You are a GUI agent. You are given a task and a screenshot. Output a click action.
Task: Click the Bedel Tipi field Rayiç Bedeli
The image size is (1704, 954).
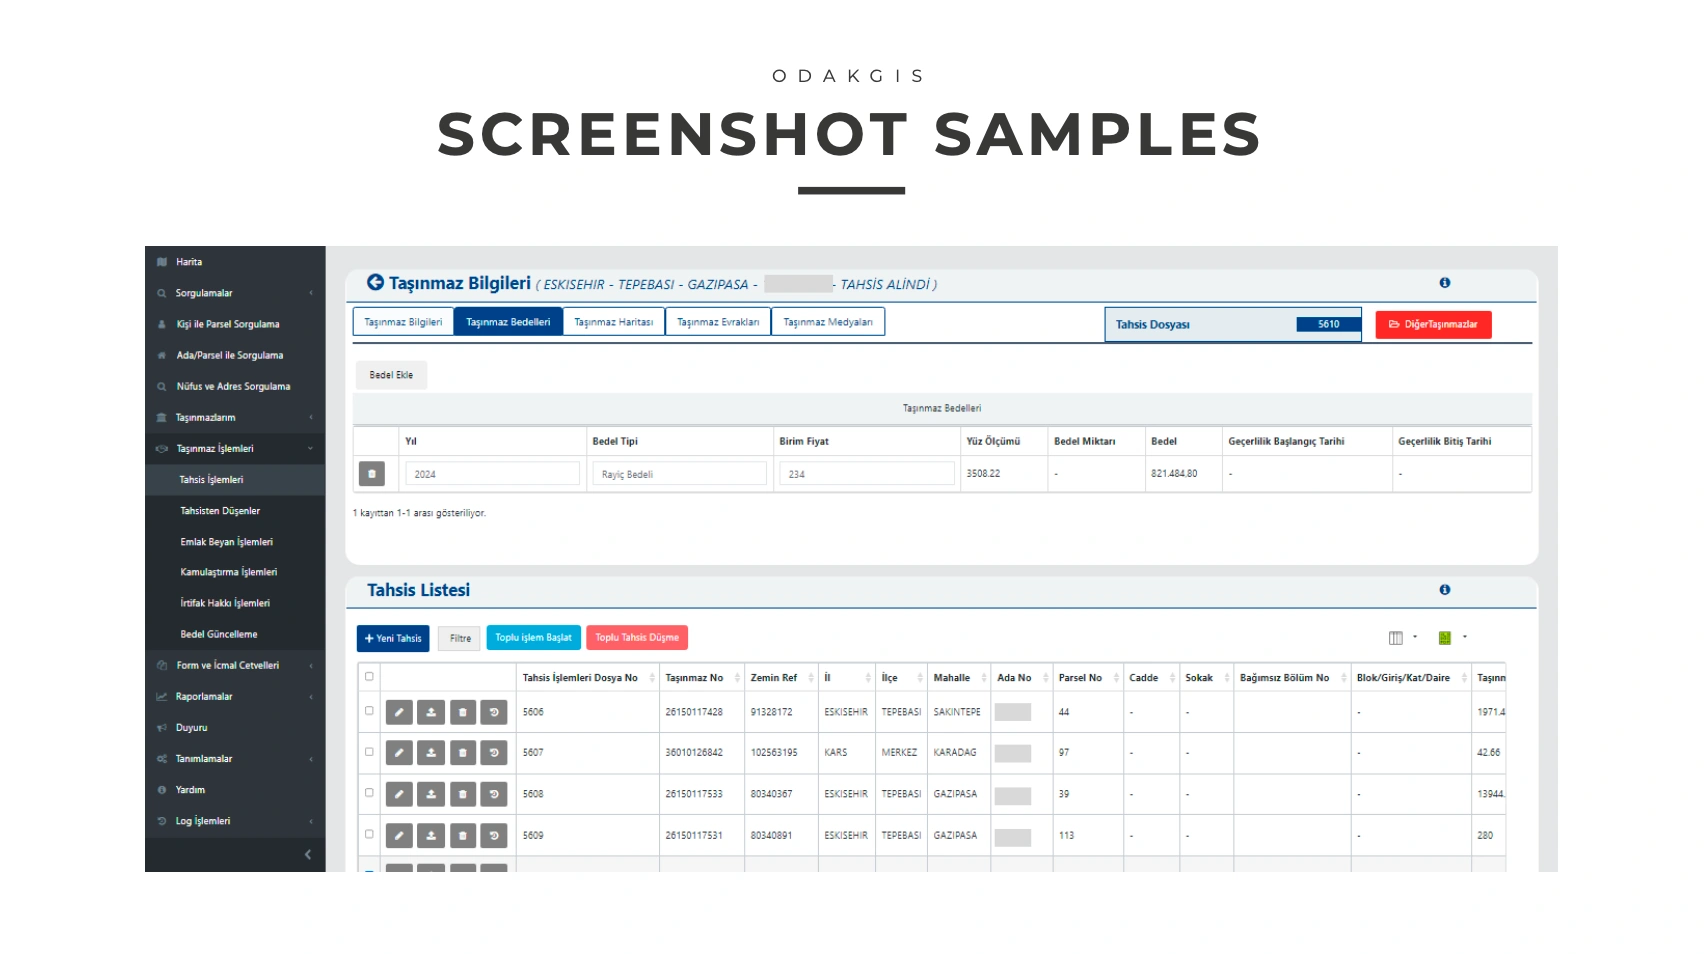pos(679,474)
